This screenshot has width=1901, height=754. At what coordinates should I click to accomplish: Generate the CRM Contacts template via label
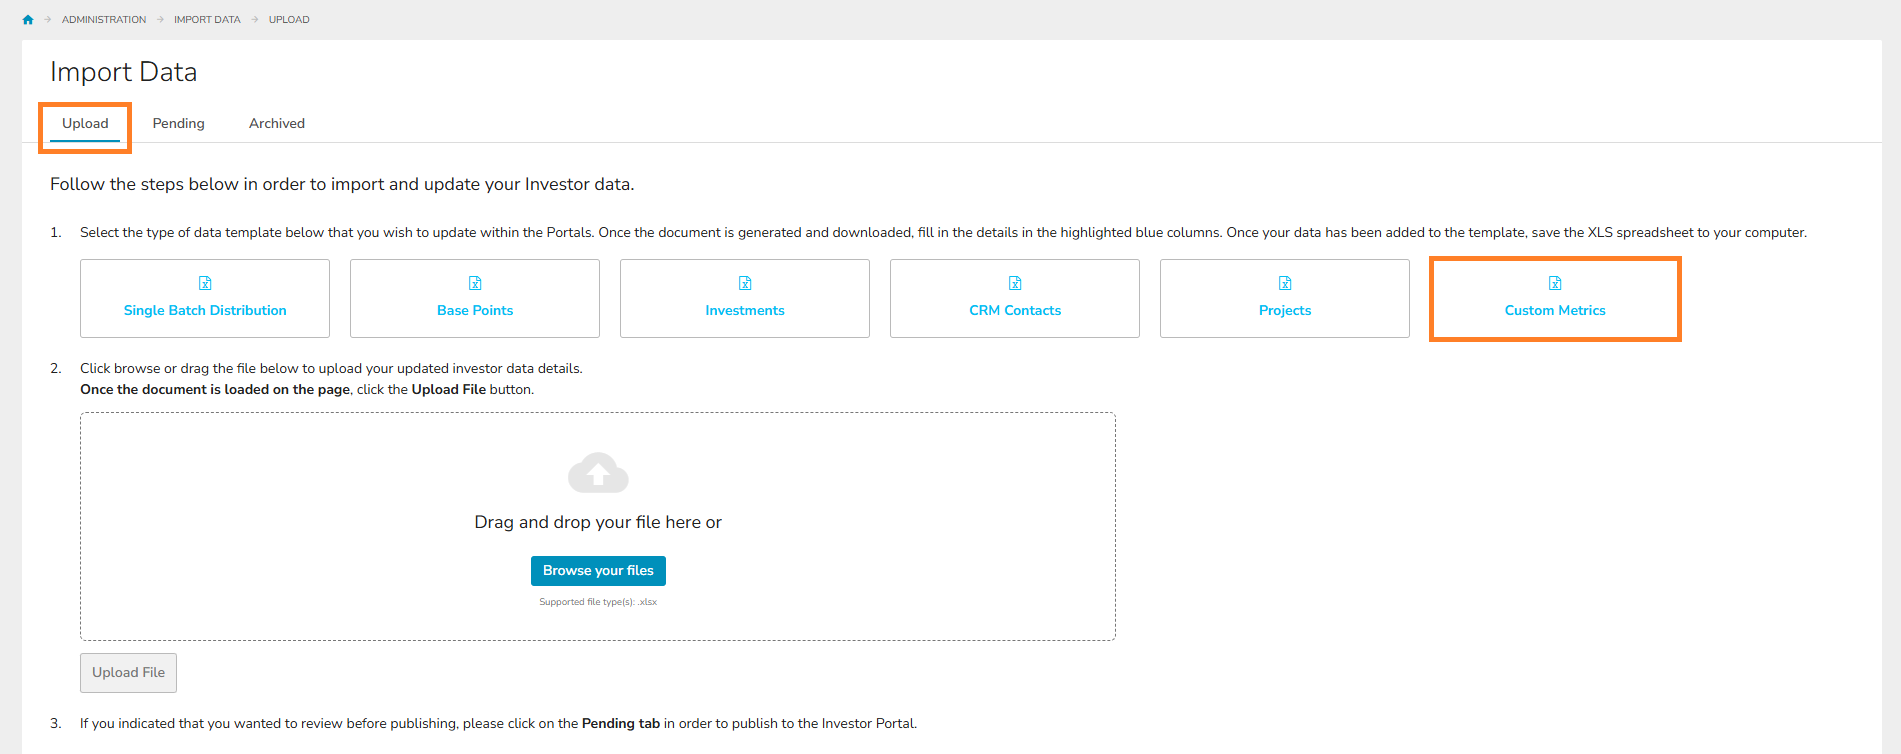click(x=1015, y=311)
